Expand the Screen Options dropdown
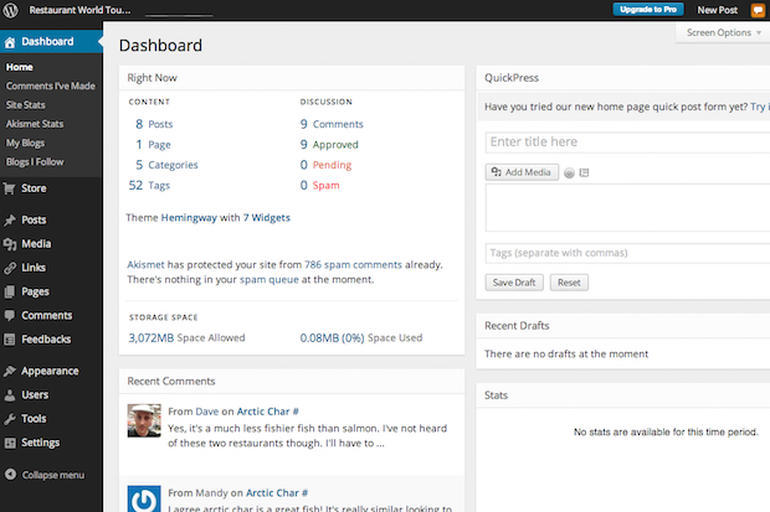The width and height of the screenshot is (770, 512). (723, 32)
